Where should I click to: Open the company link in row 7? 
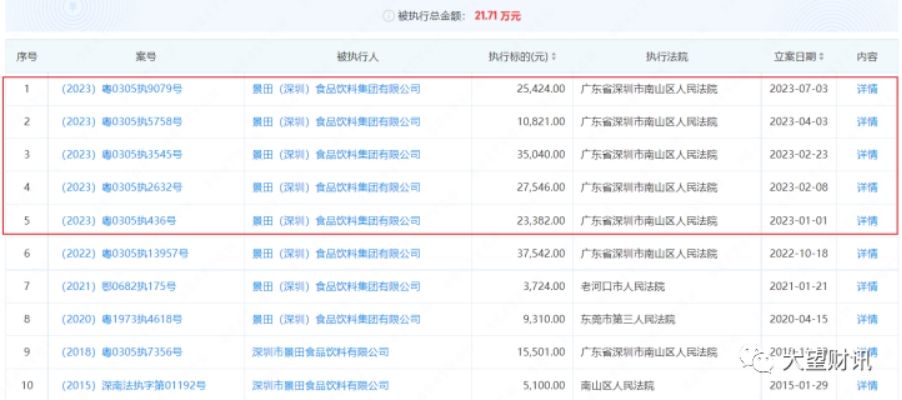tap(337, 287)
